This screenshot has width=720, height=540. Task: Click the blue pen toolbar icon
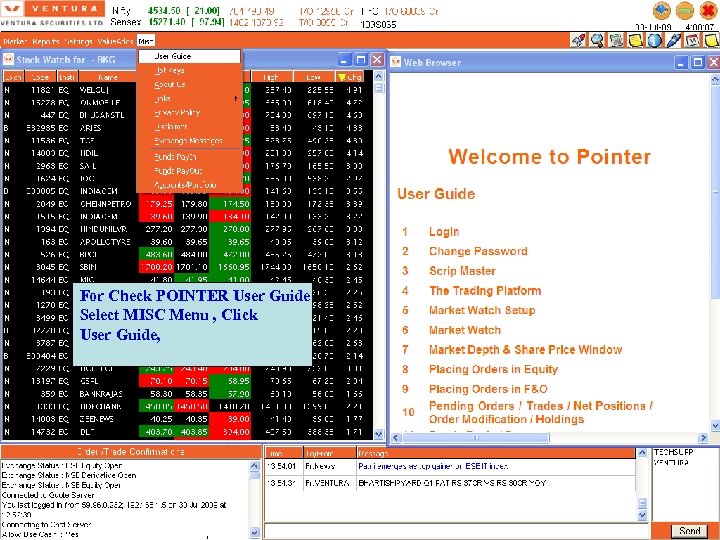click(x=674, y=40)
